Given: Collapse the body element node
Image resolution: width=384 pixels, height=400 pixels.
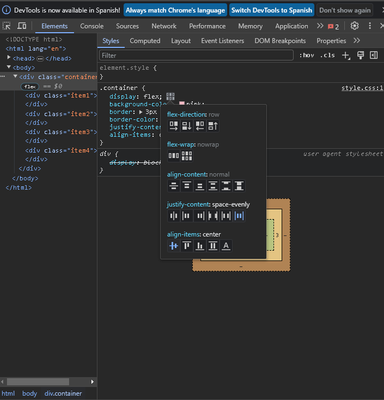Looking at the screenshot, I should pos(9,67).
